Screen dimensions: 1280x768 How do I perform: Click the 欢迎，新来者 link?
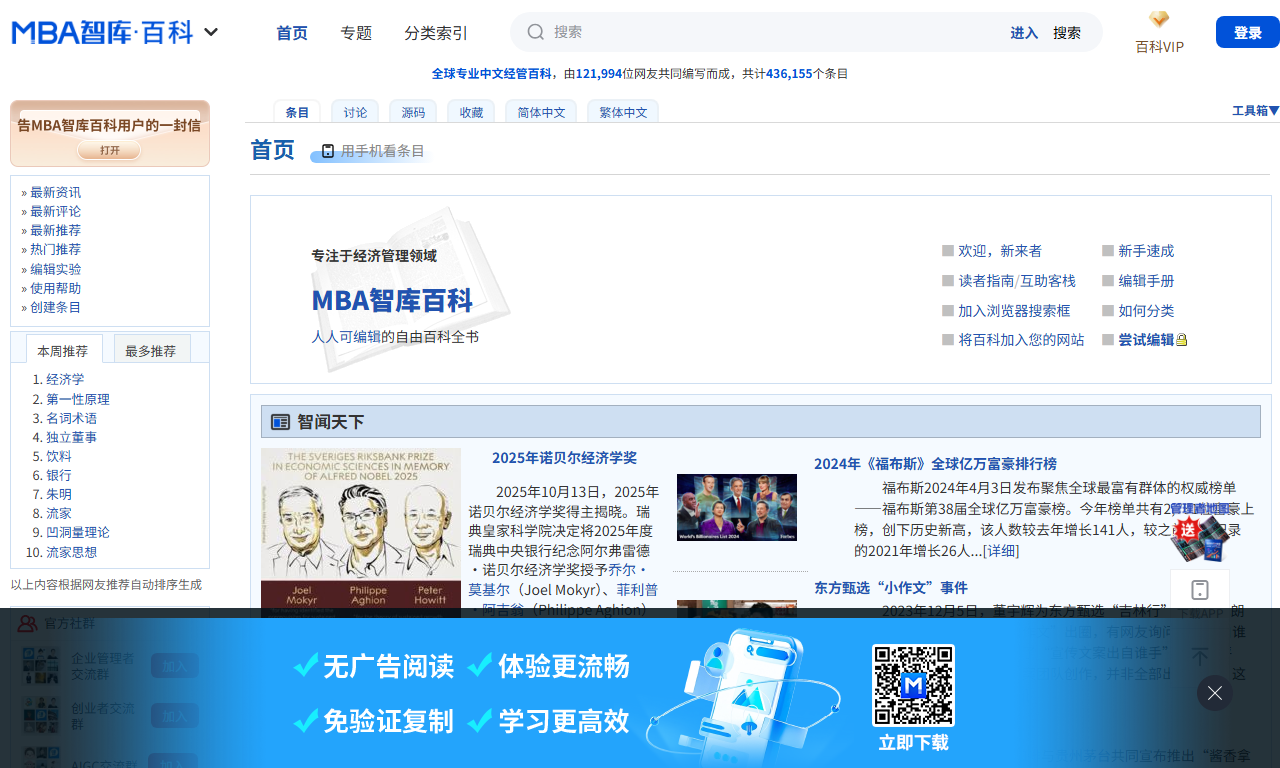coord(1000,251)
